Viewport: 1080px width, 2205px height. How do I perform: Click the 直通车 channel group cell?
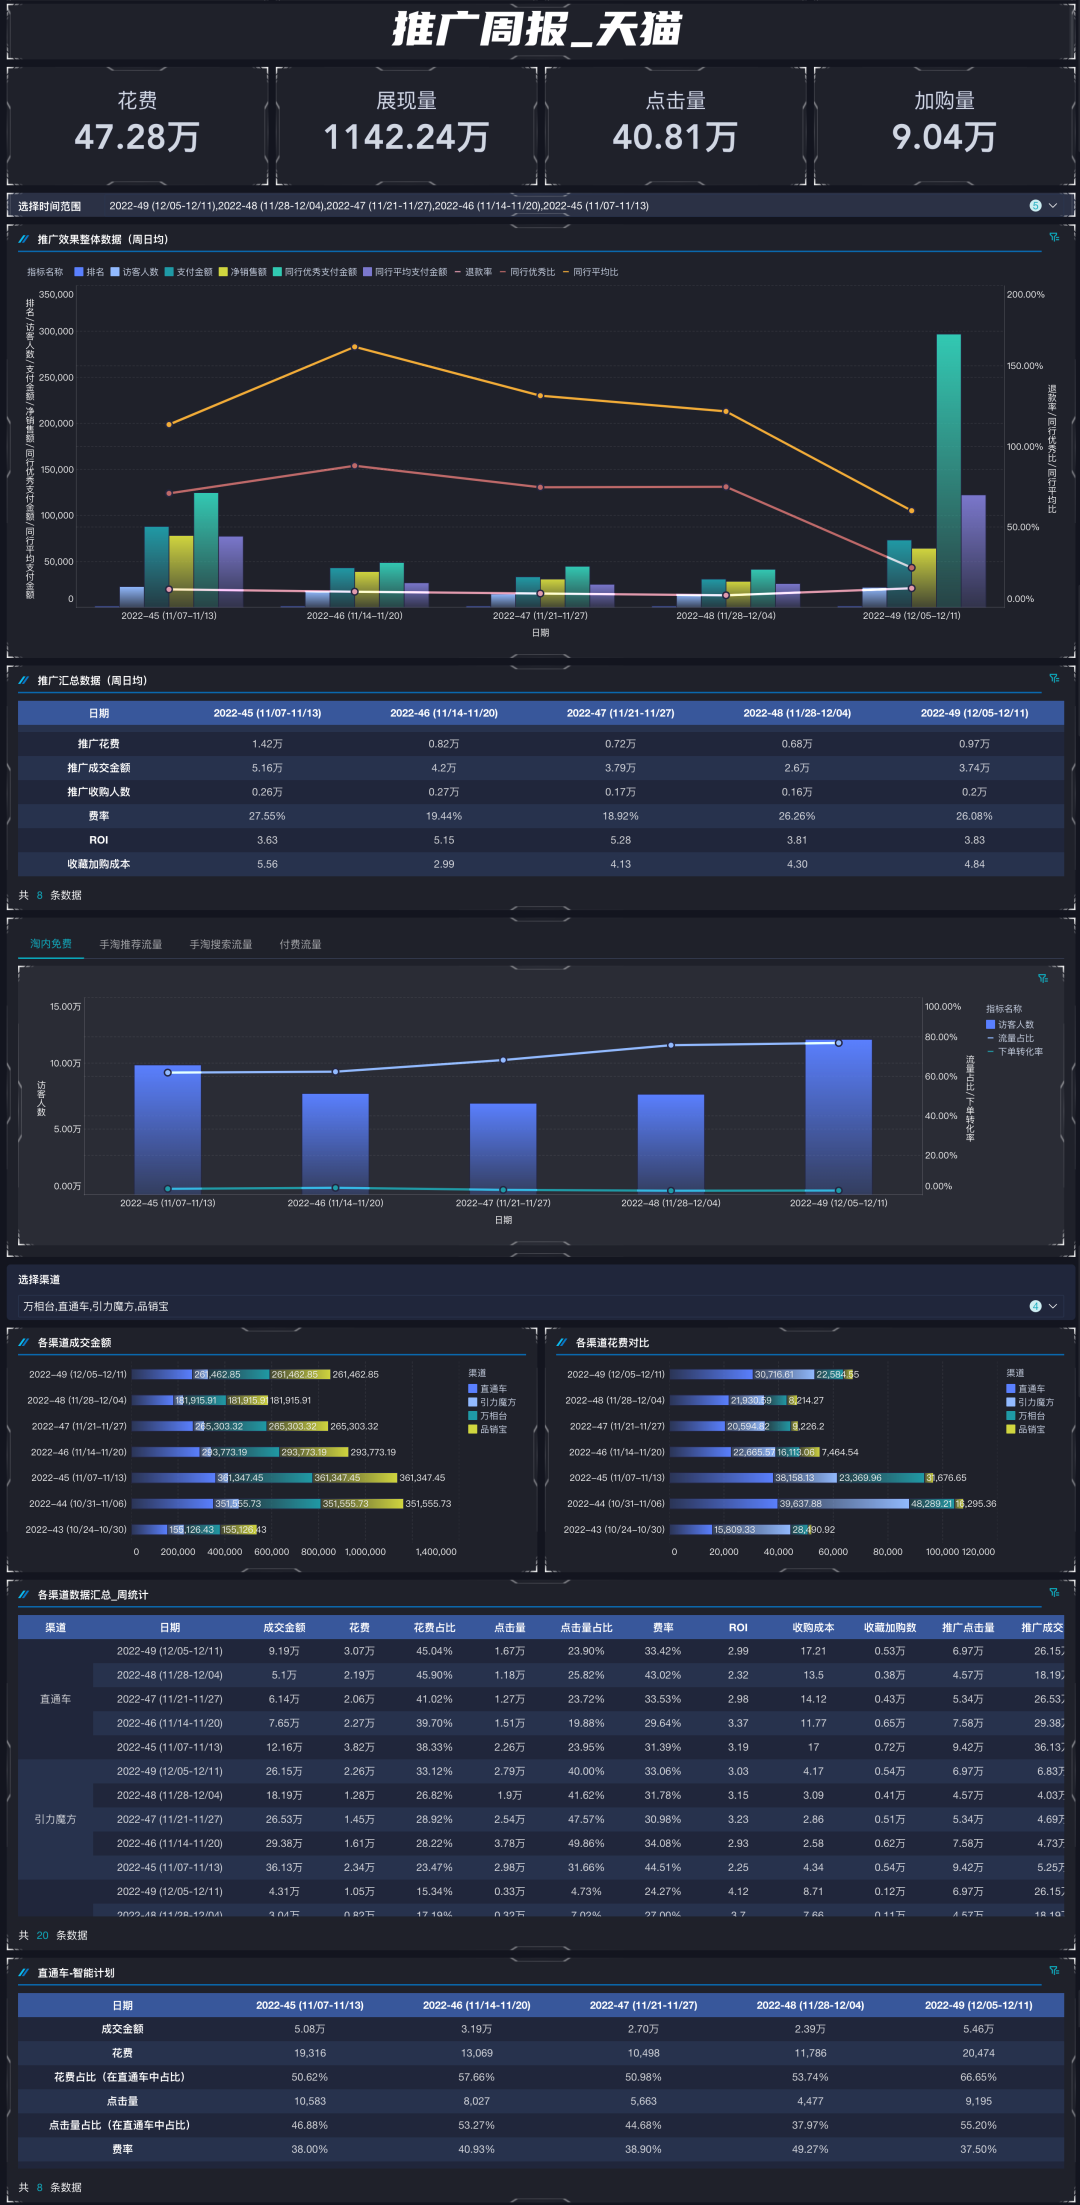pos(56,1698)
